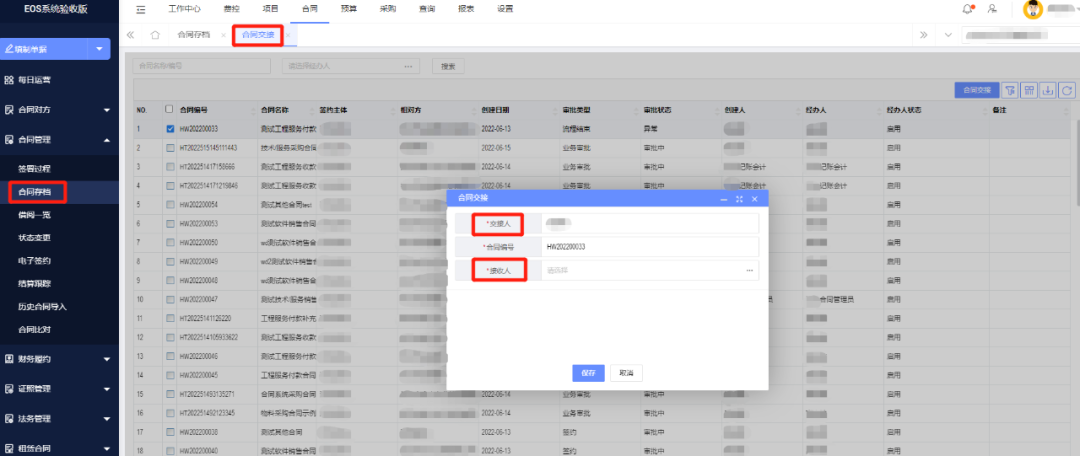Open the 填制单据 dropdown arrow
The width and height of the screenshot is (1080, 456).
click(x=99, y=49)
